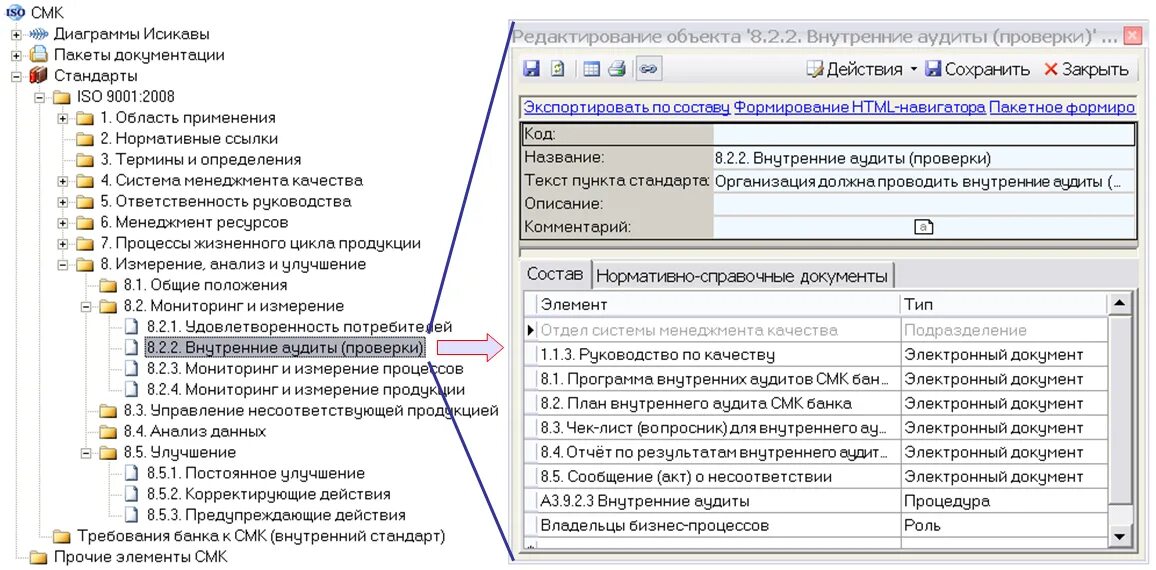
Task: Click the Пакеты документации package icon
Action: [x=38, y=55]
